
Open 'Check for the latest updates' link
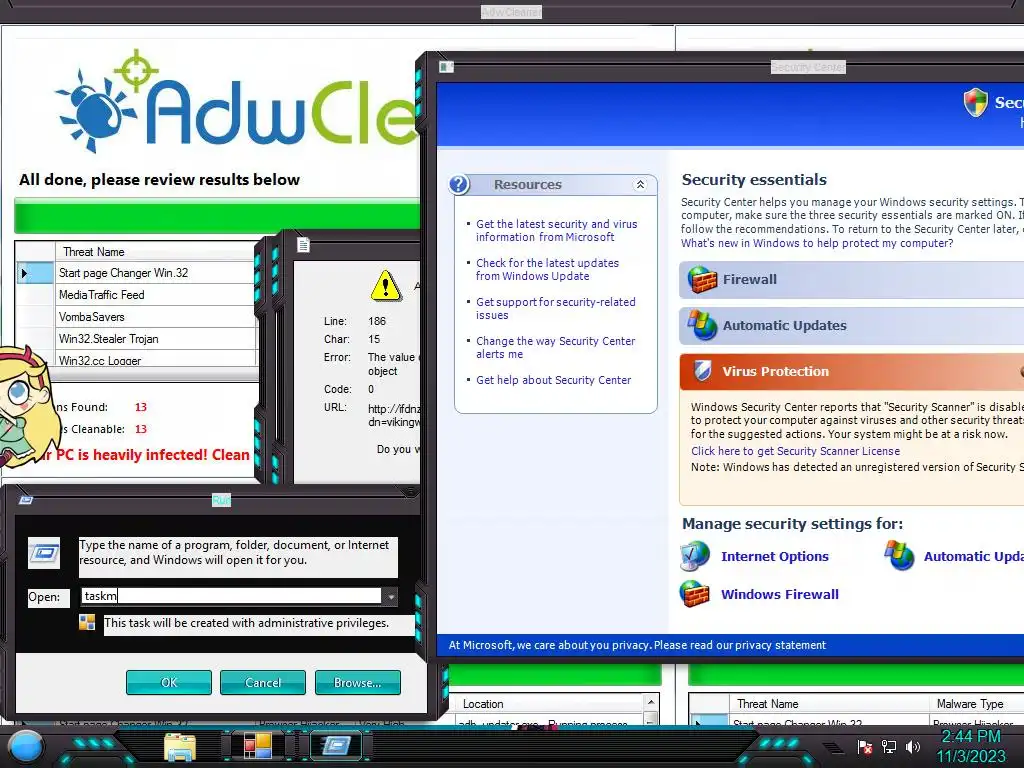coord(547,269)
